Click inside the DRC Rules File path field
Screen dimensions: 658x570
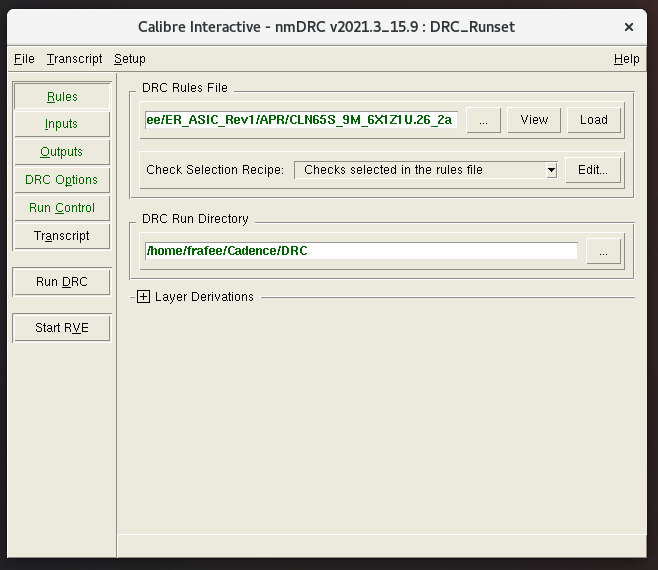pos(301,120)
